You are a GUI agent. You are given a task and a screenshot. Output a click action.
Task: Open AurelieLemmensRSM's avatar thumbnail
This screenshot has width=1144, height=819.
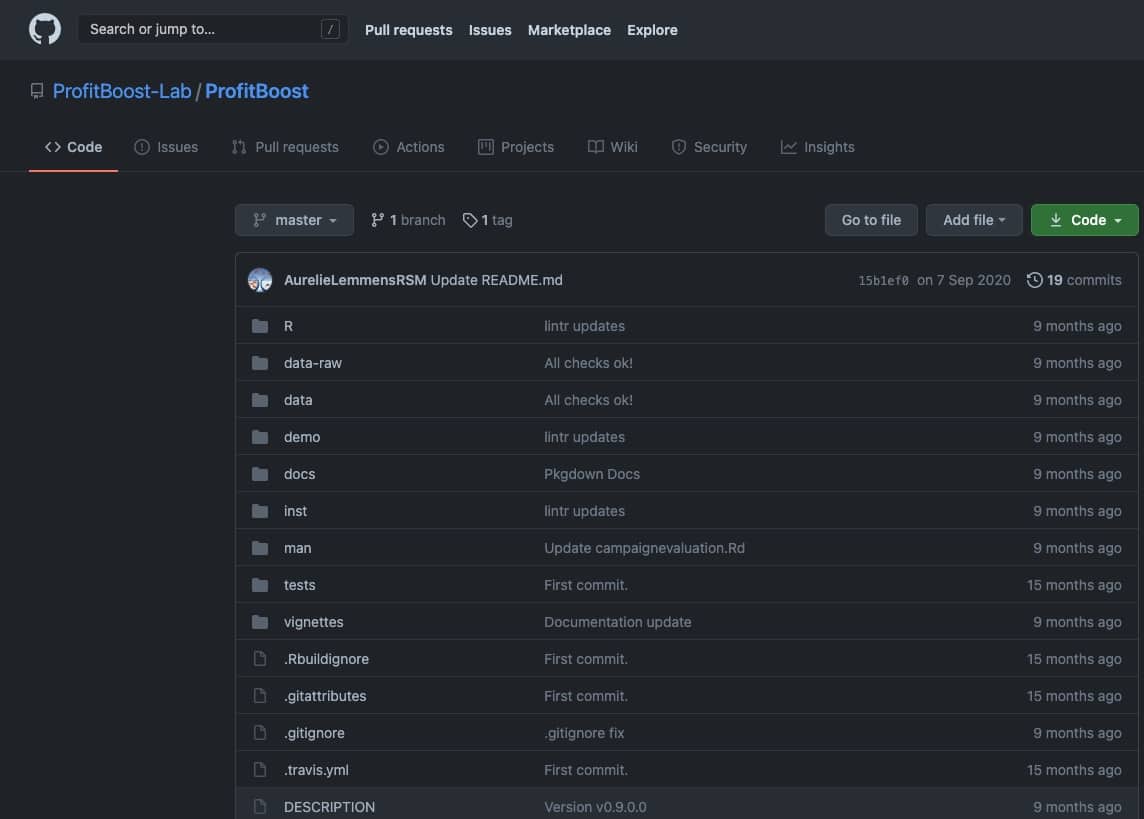[260, 280]
